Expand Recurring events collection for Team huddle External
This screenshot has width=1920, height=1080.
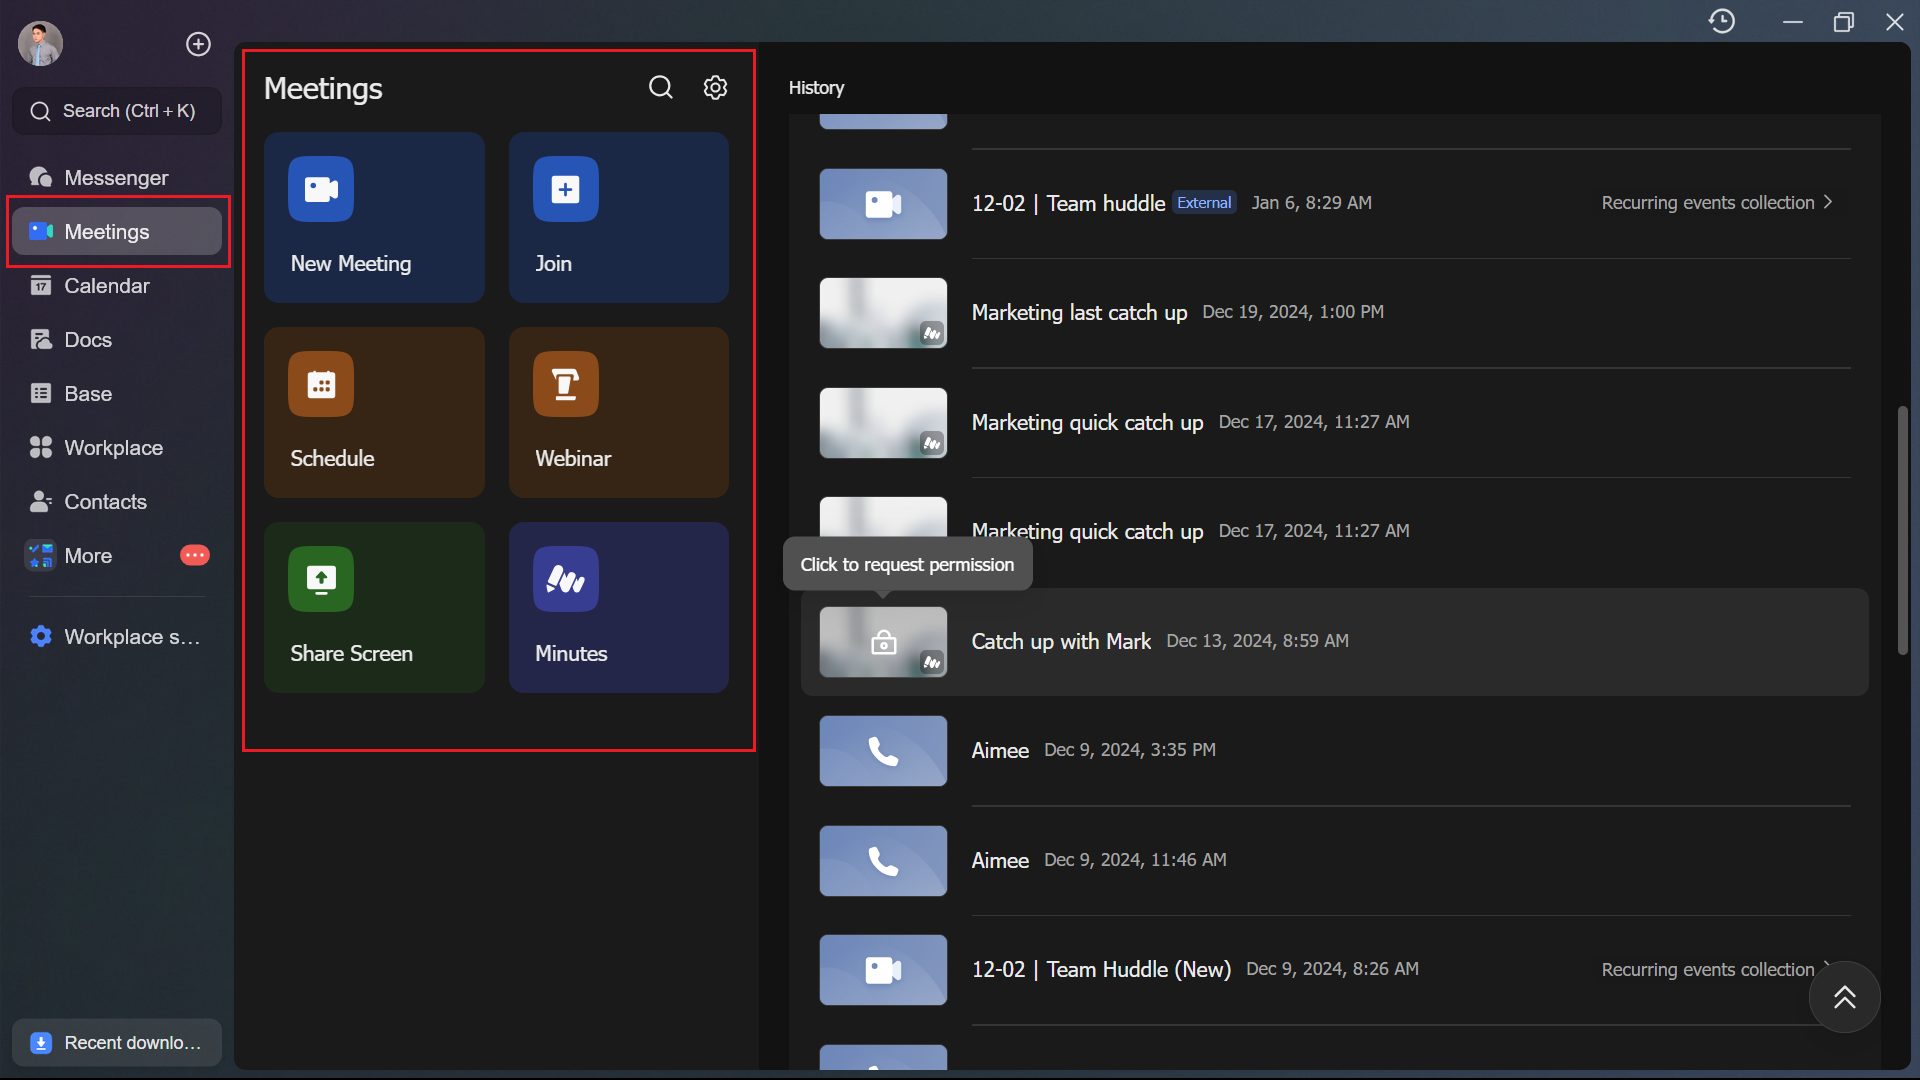tap(1717, 203)
